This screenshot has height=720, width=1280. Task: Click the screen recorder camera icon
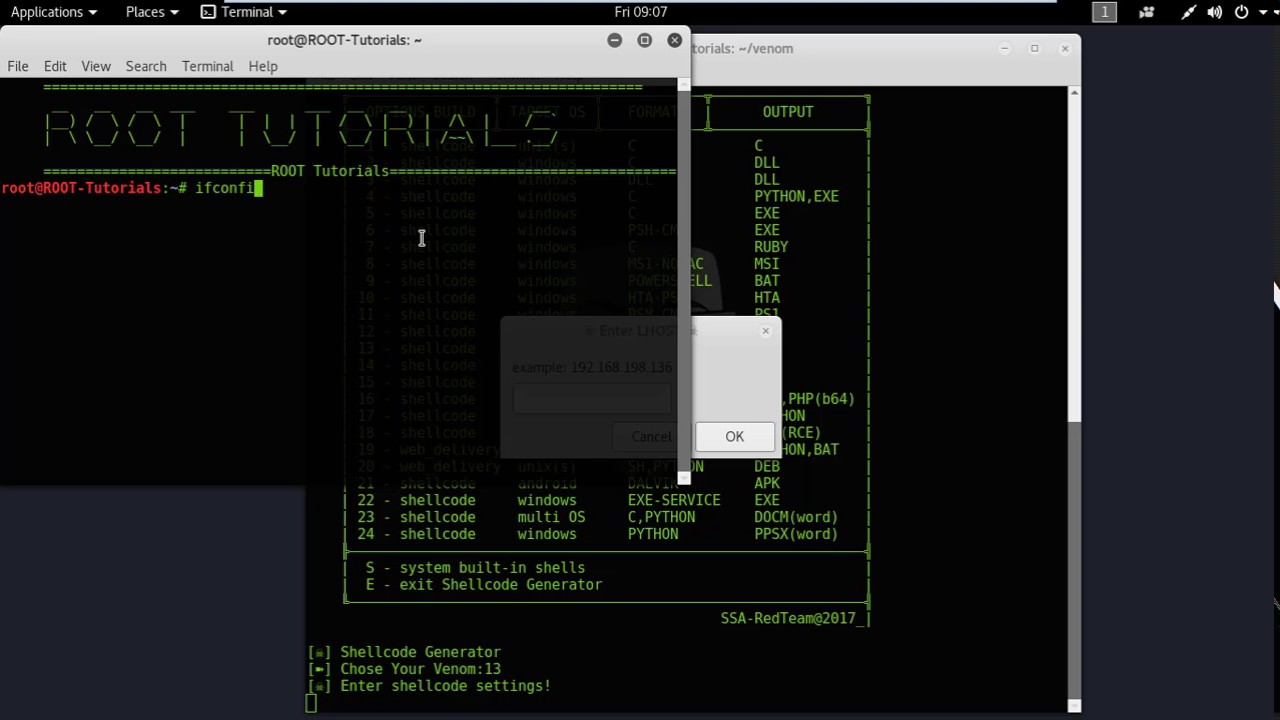pyautogui.click(x=1146, y=12)
